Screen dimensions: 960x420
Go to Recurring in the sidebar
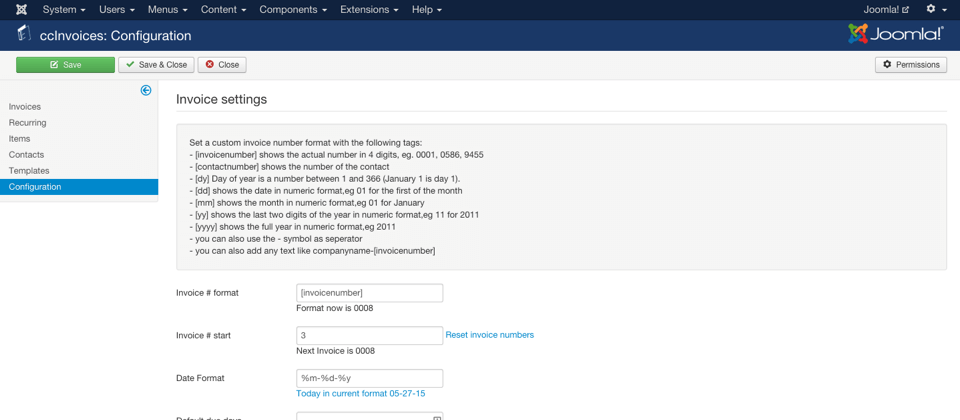click(28, 123)
